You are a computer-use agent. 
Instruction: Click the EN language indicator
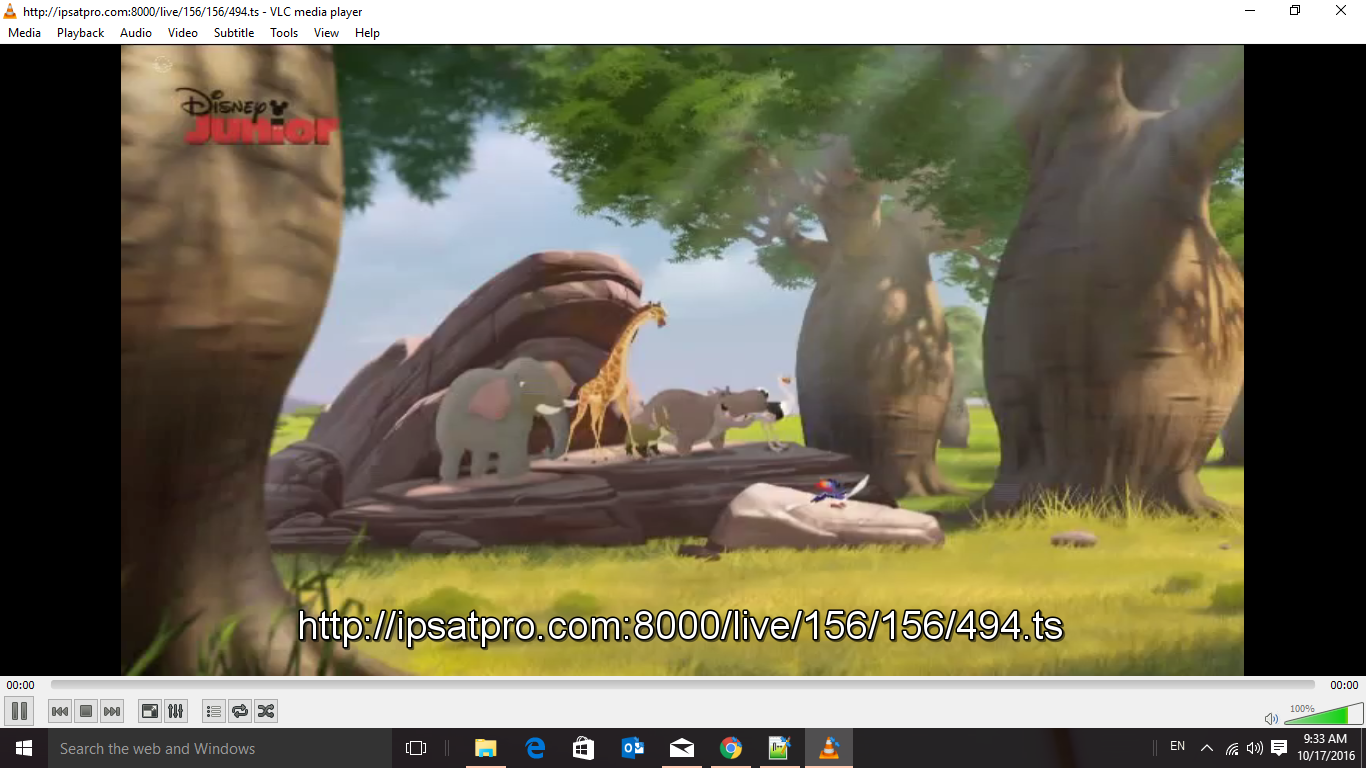[1178, 747]
